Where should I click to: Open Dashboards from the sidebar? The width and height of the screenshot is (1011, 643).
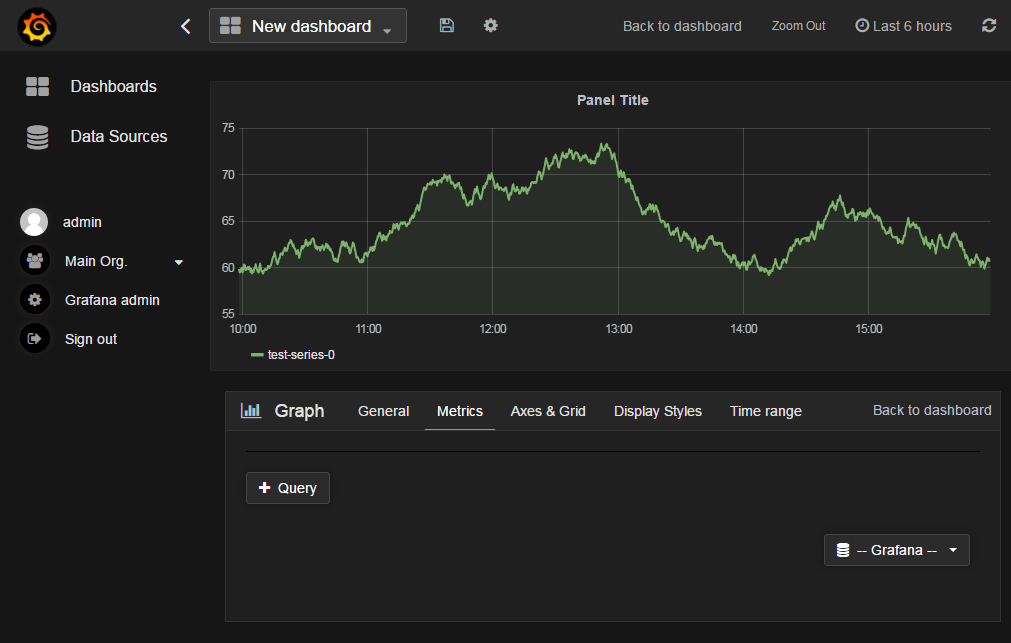point(113,86)
